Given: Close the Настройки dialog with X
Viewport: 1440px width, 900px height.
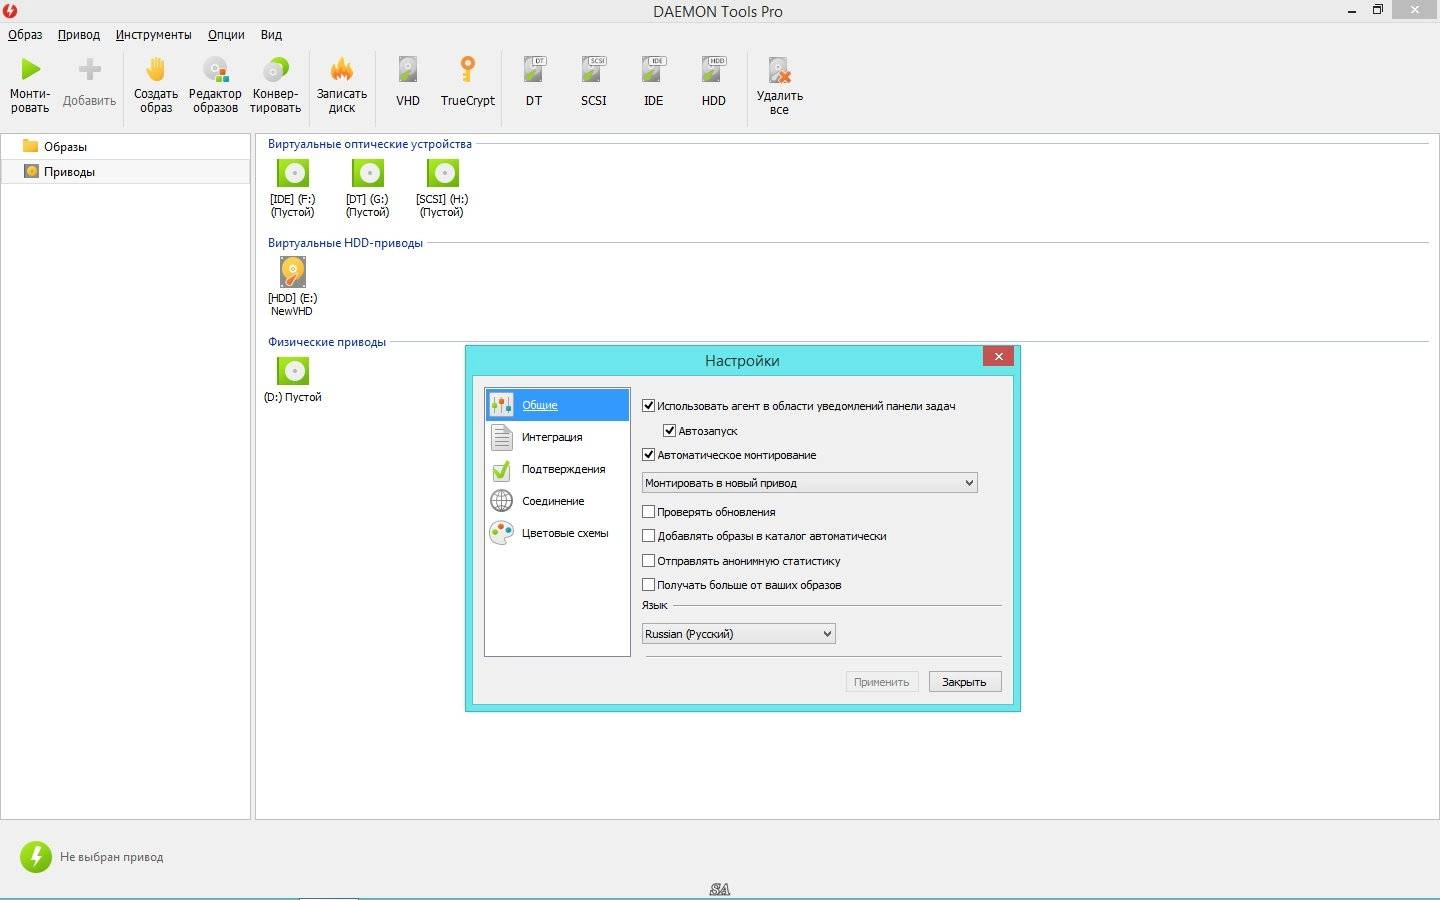Looking at the screenshot, I should coord(998,356).
